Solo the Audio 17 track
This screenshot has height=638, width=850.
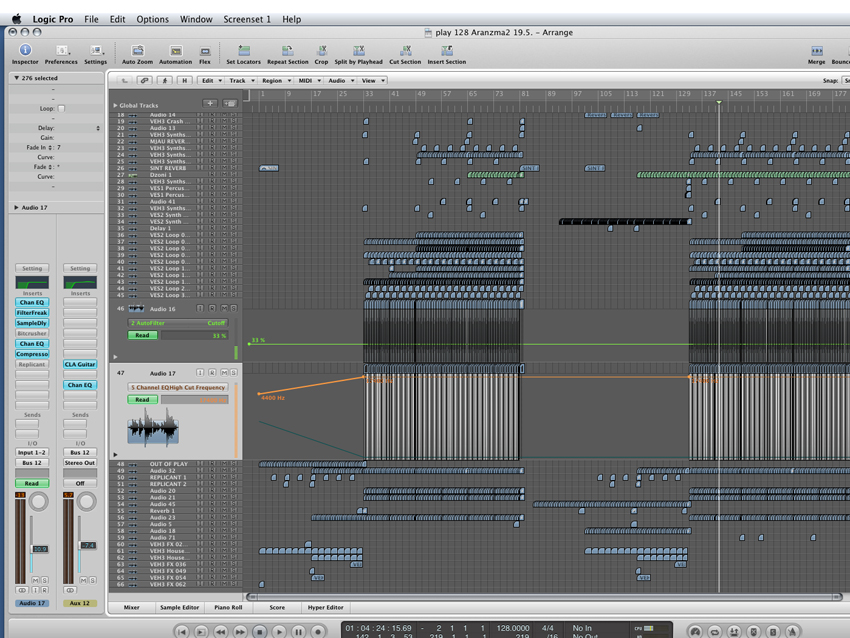pos(234,373)
